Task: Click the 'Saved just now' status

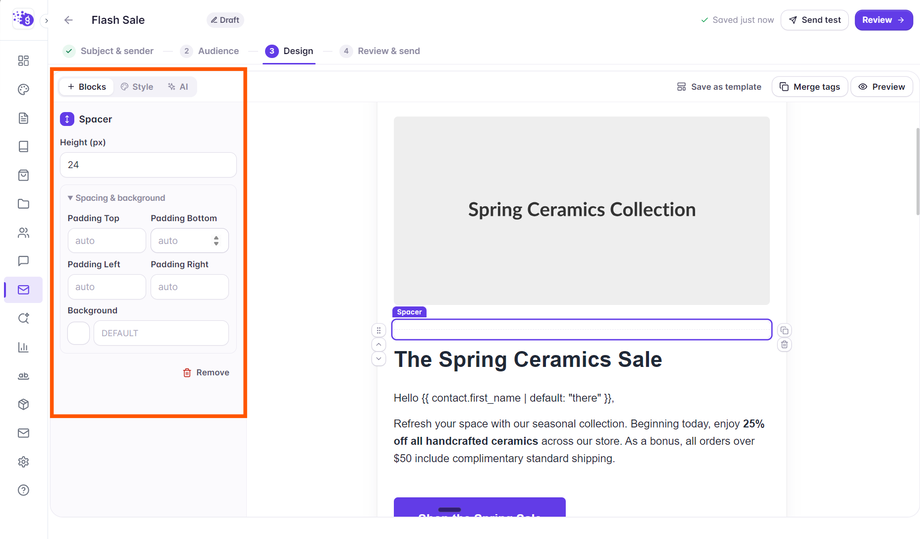Action: click(x=738, y=20)
